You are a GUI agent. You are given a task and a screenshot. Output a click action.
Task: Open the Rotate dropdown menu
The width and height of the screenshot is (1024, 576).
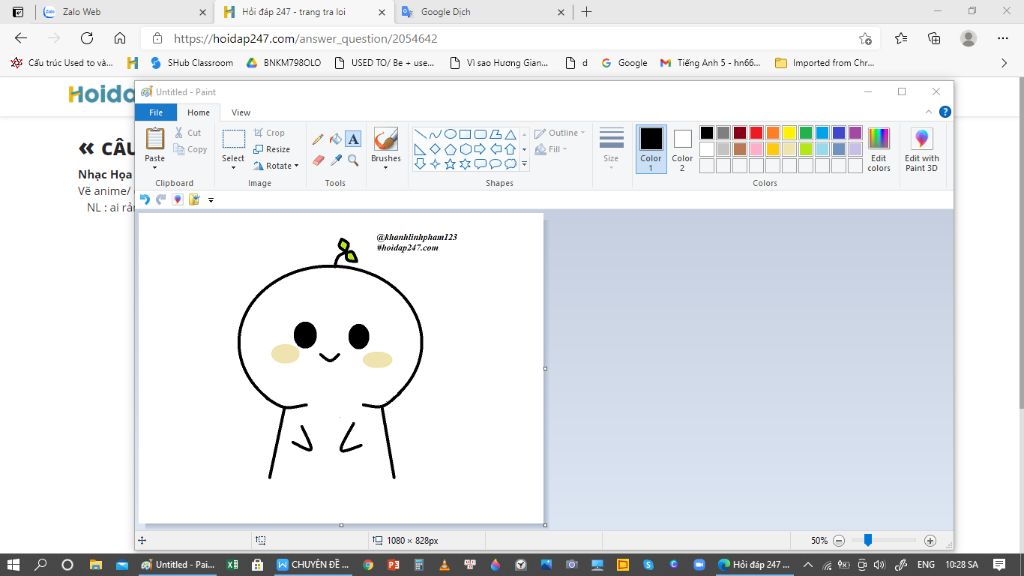276,166
